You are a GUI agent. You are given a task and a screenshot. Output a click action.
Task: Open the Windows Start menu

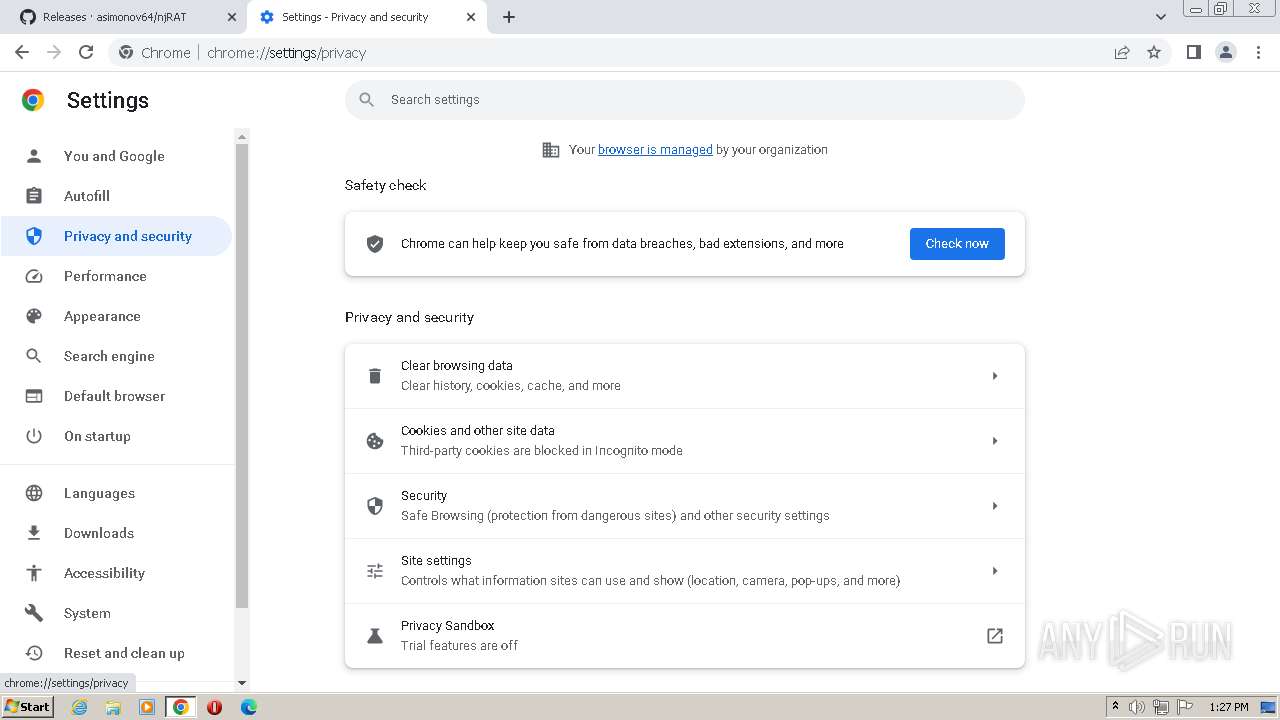(x=28, y=707)
